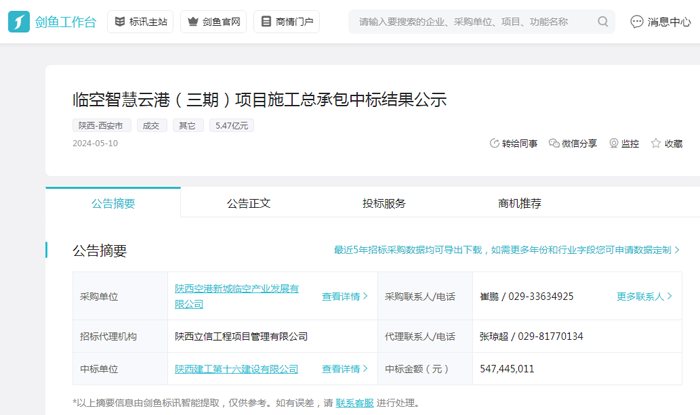The image size is (700, 415).
Task: Open 标讯主站 from the top navigation
Action: click(139, 21)
